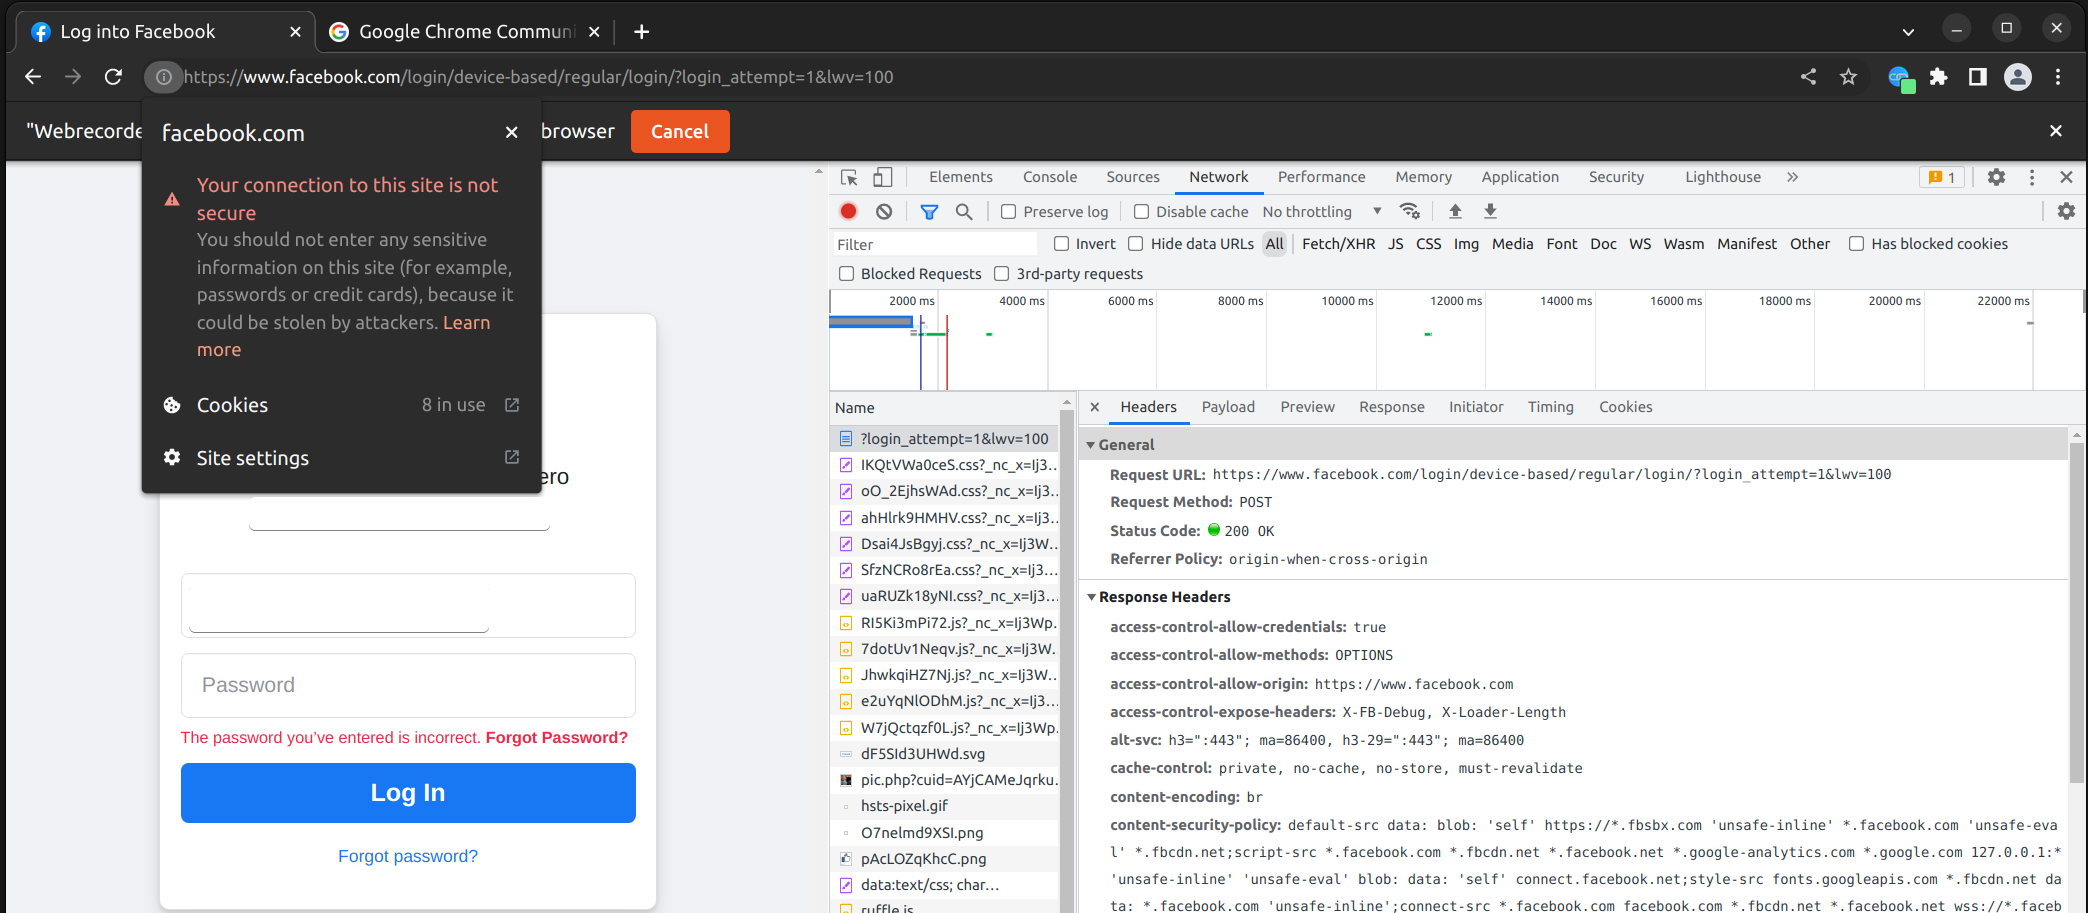The height and width of the screenshot is (913, 2088).
Task: Click the request list vertical scrollbar
Action: tap(1067, 660)
